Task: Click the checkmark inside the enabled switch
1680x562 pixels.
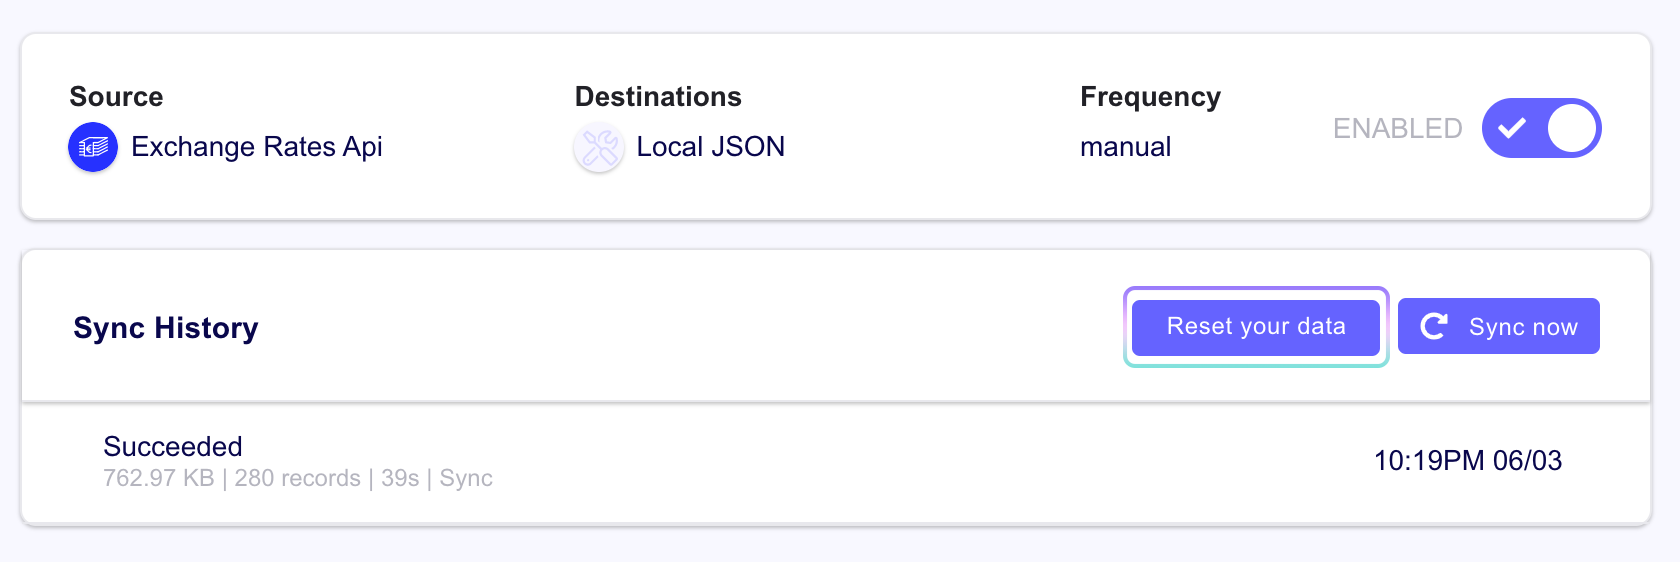Action: 1512,128
